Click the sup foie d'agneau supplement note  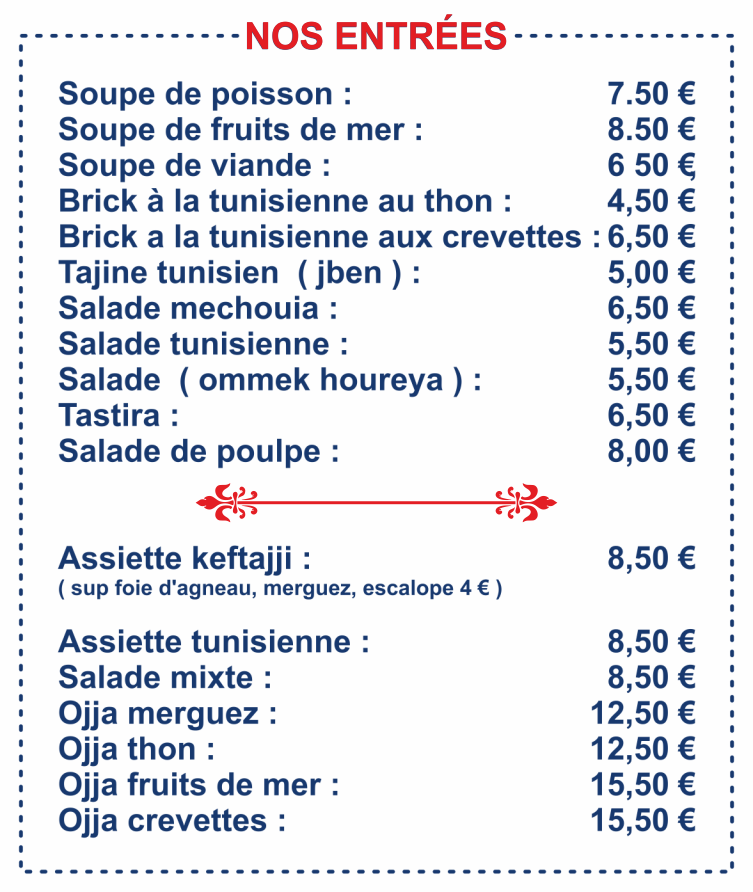tap(280, 588)
